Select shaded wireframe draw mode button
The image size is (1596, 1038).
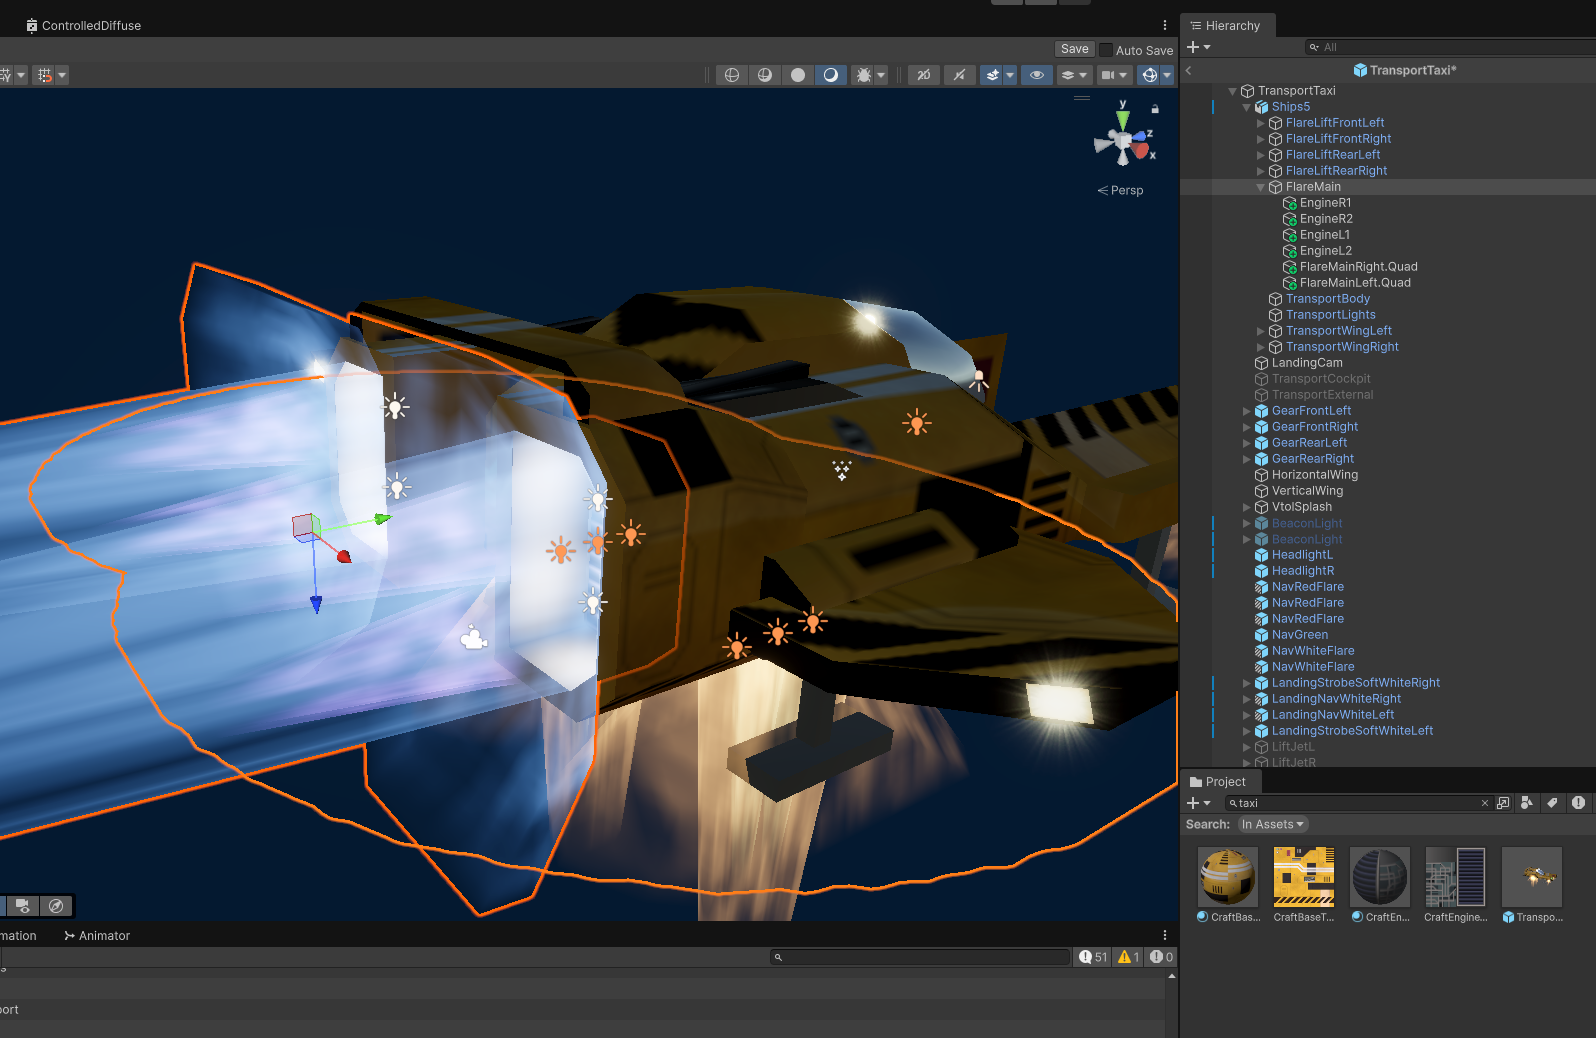point(765,75)
